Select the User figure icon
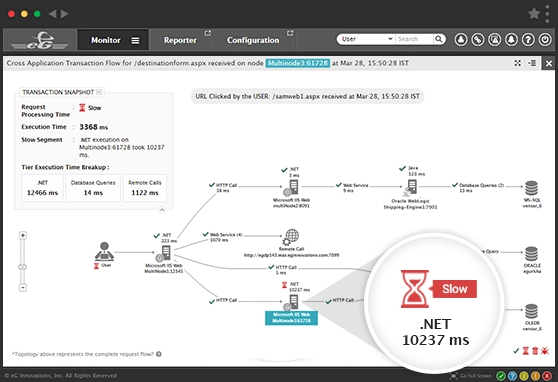Viewport: 558px width, 382px height. (x=104, y=251)
